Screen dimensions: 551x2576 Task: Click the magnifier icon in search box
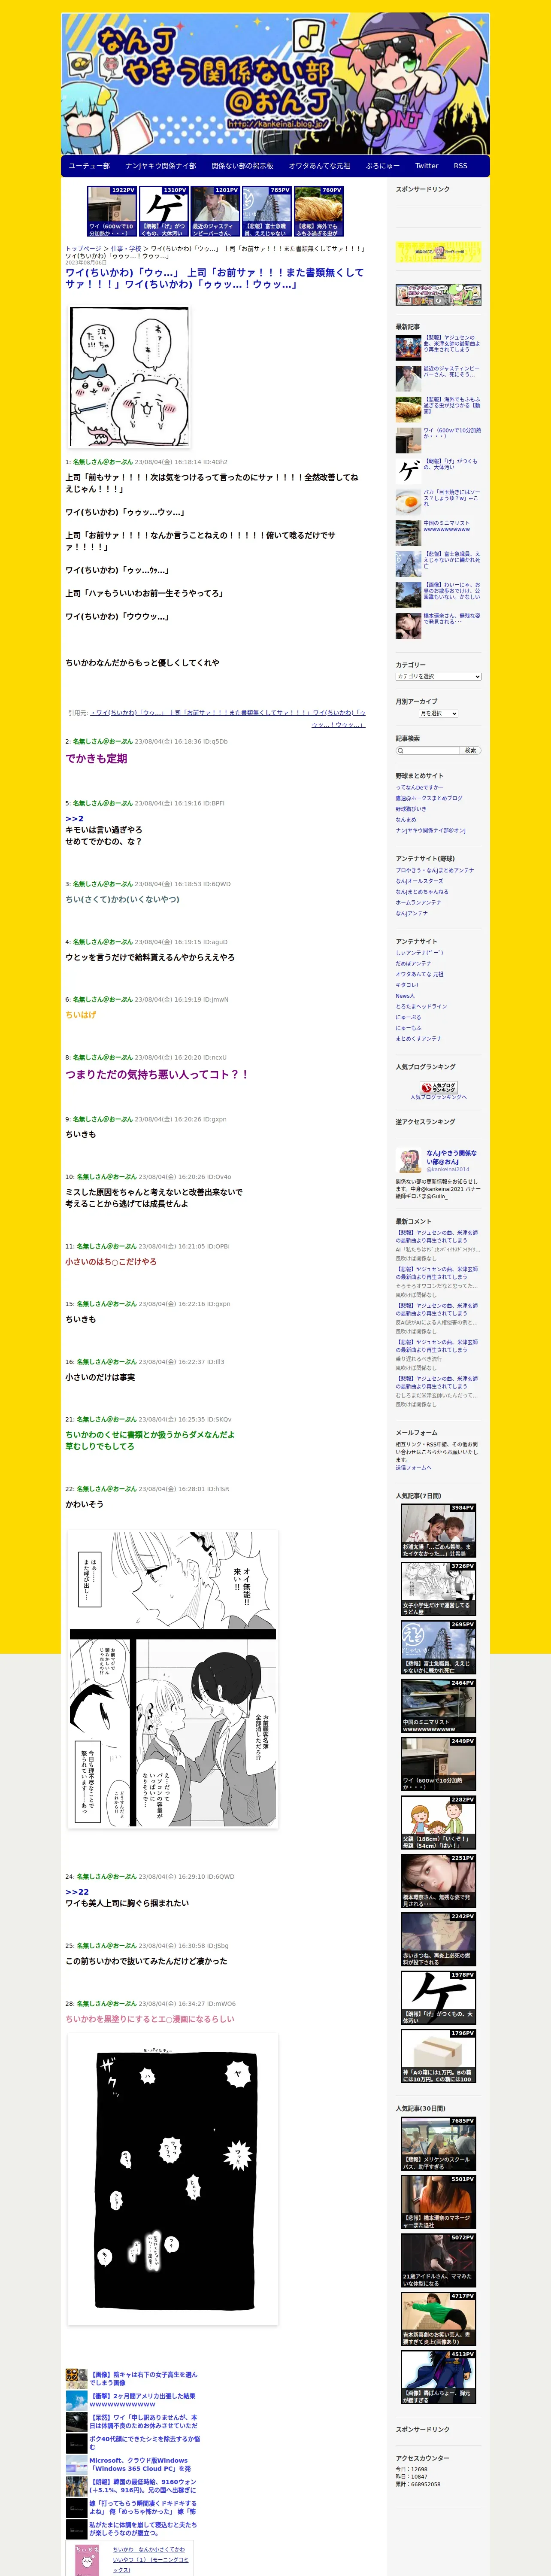click(x=400, y=750)
